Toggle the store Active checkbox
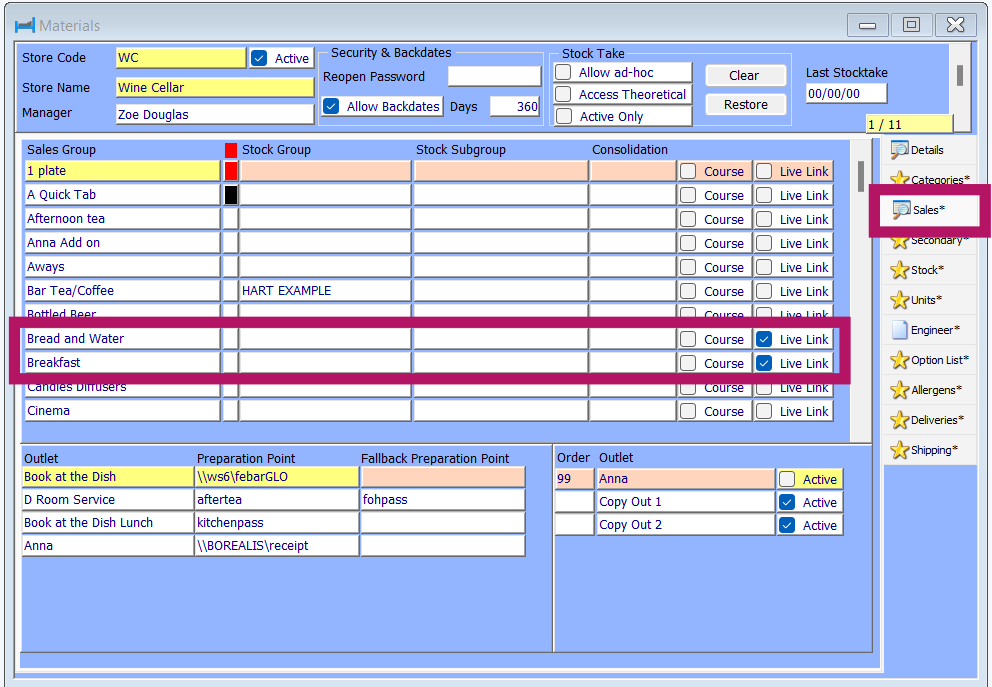 (x=259, y=58)
